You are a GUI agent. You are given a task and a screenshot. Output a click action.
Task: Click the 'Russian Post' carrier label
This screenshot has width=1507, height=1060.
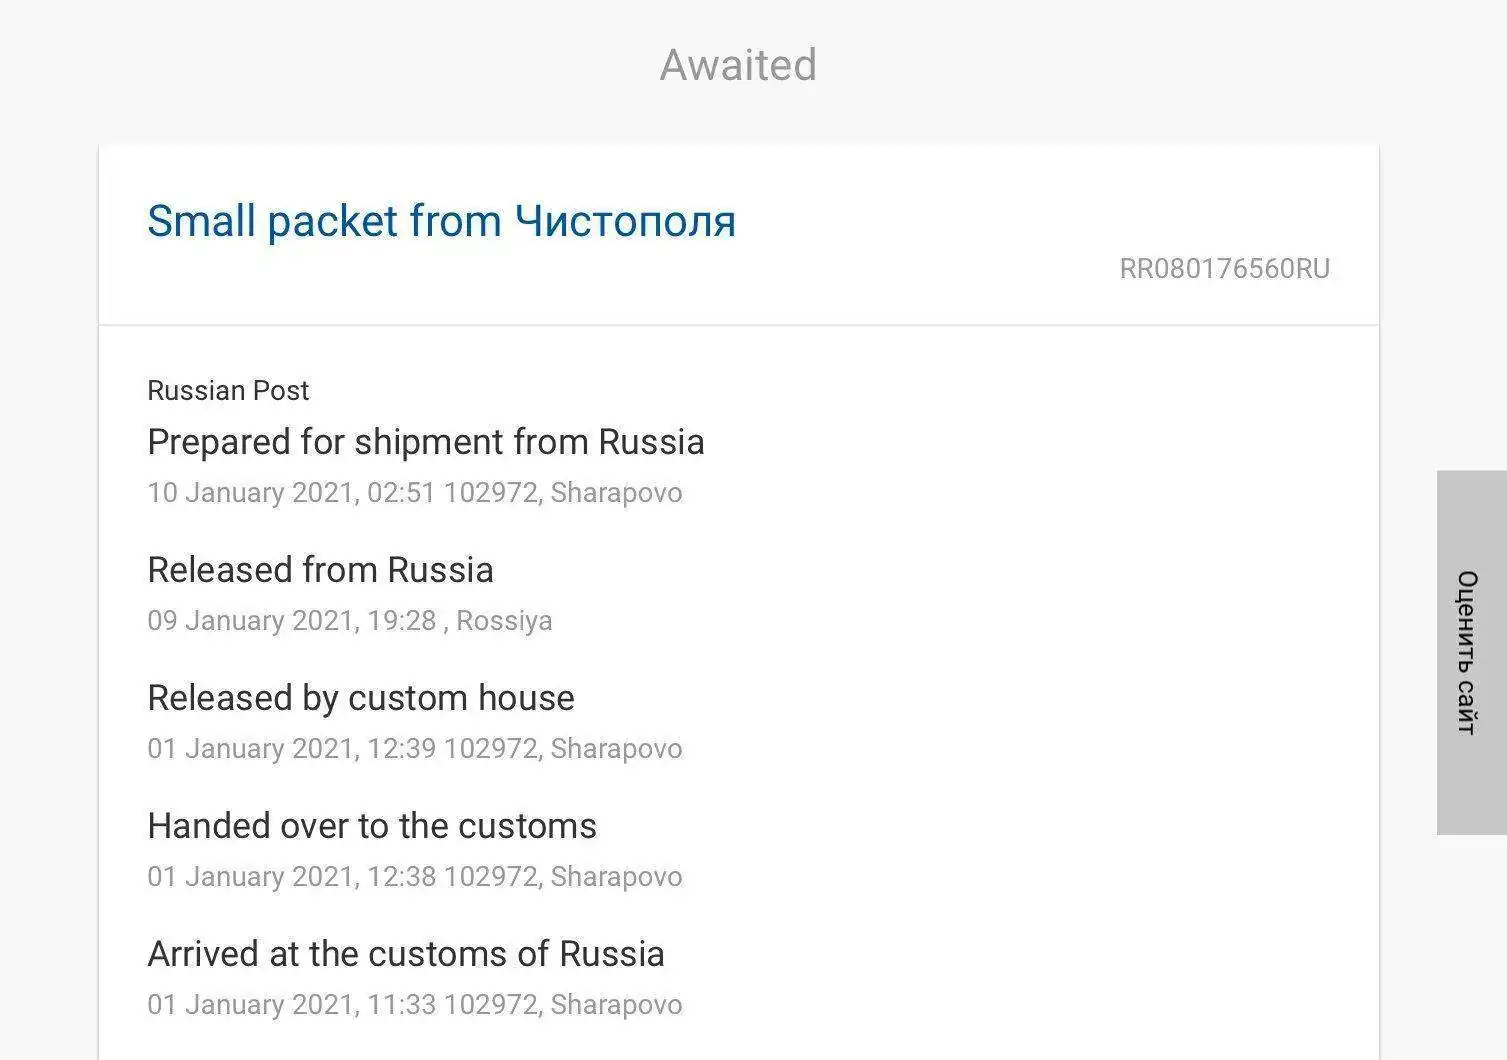click(x=228, y=390)
